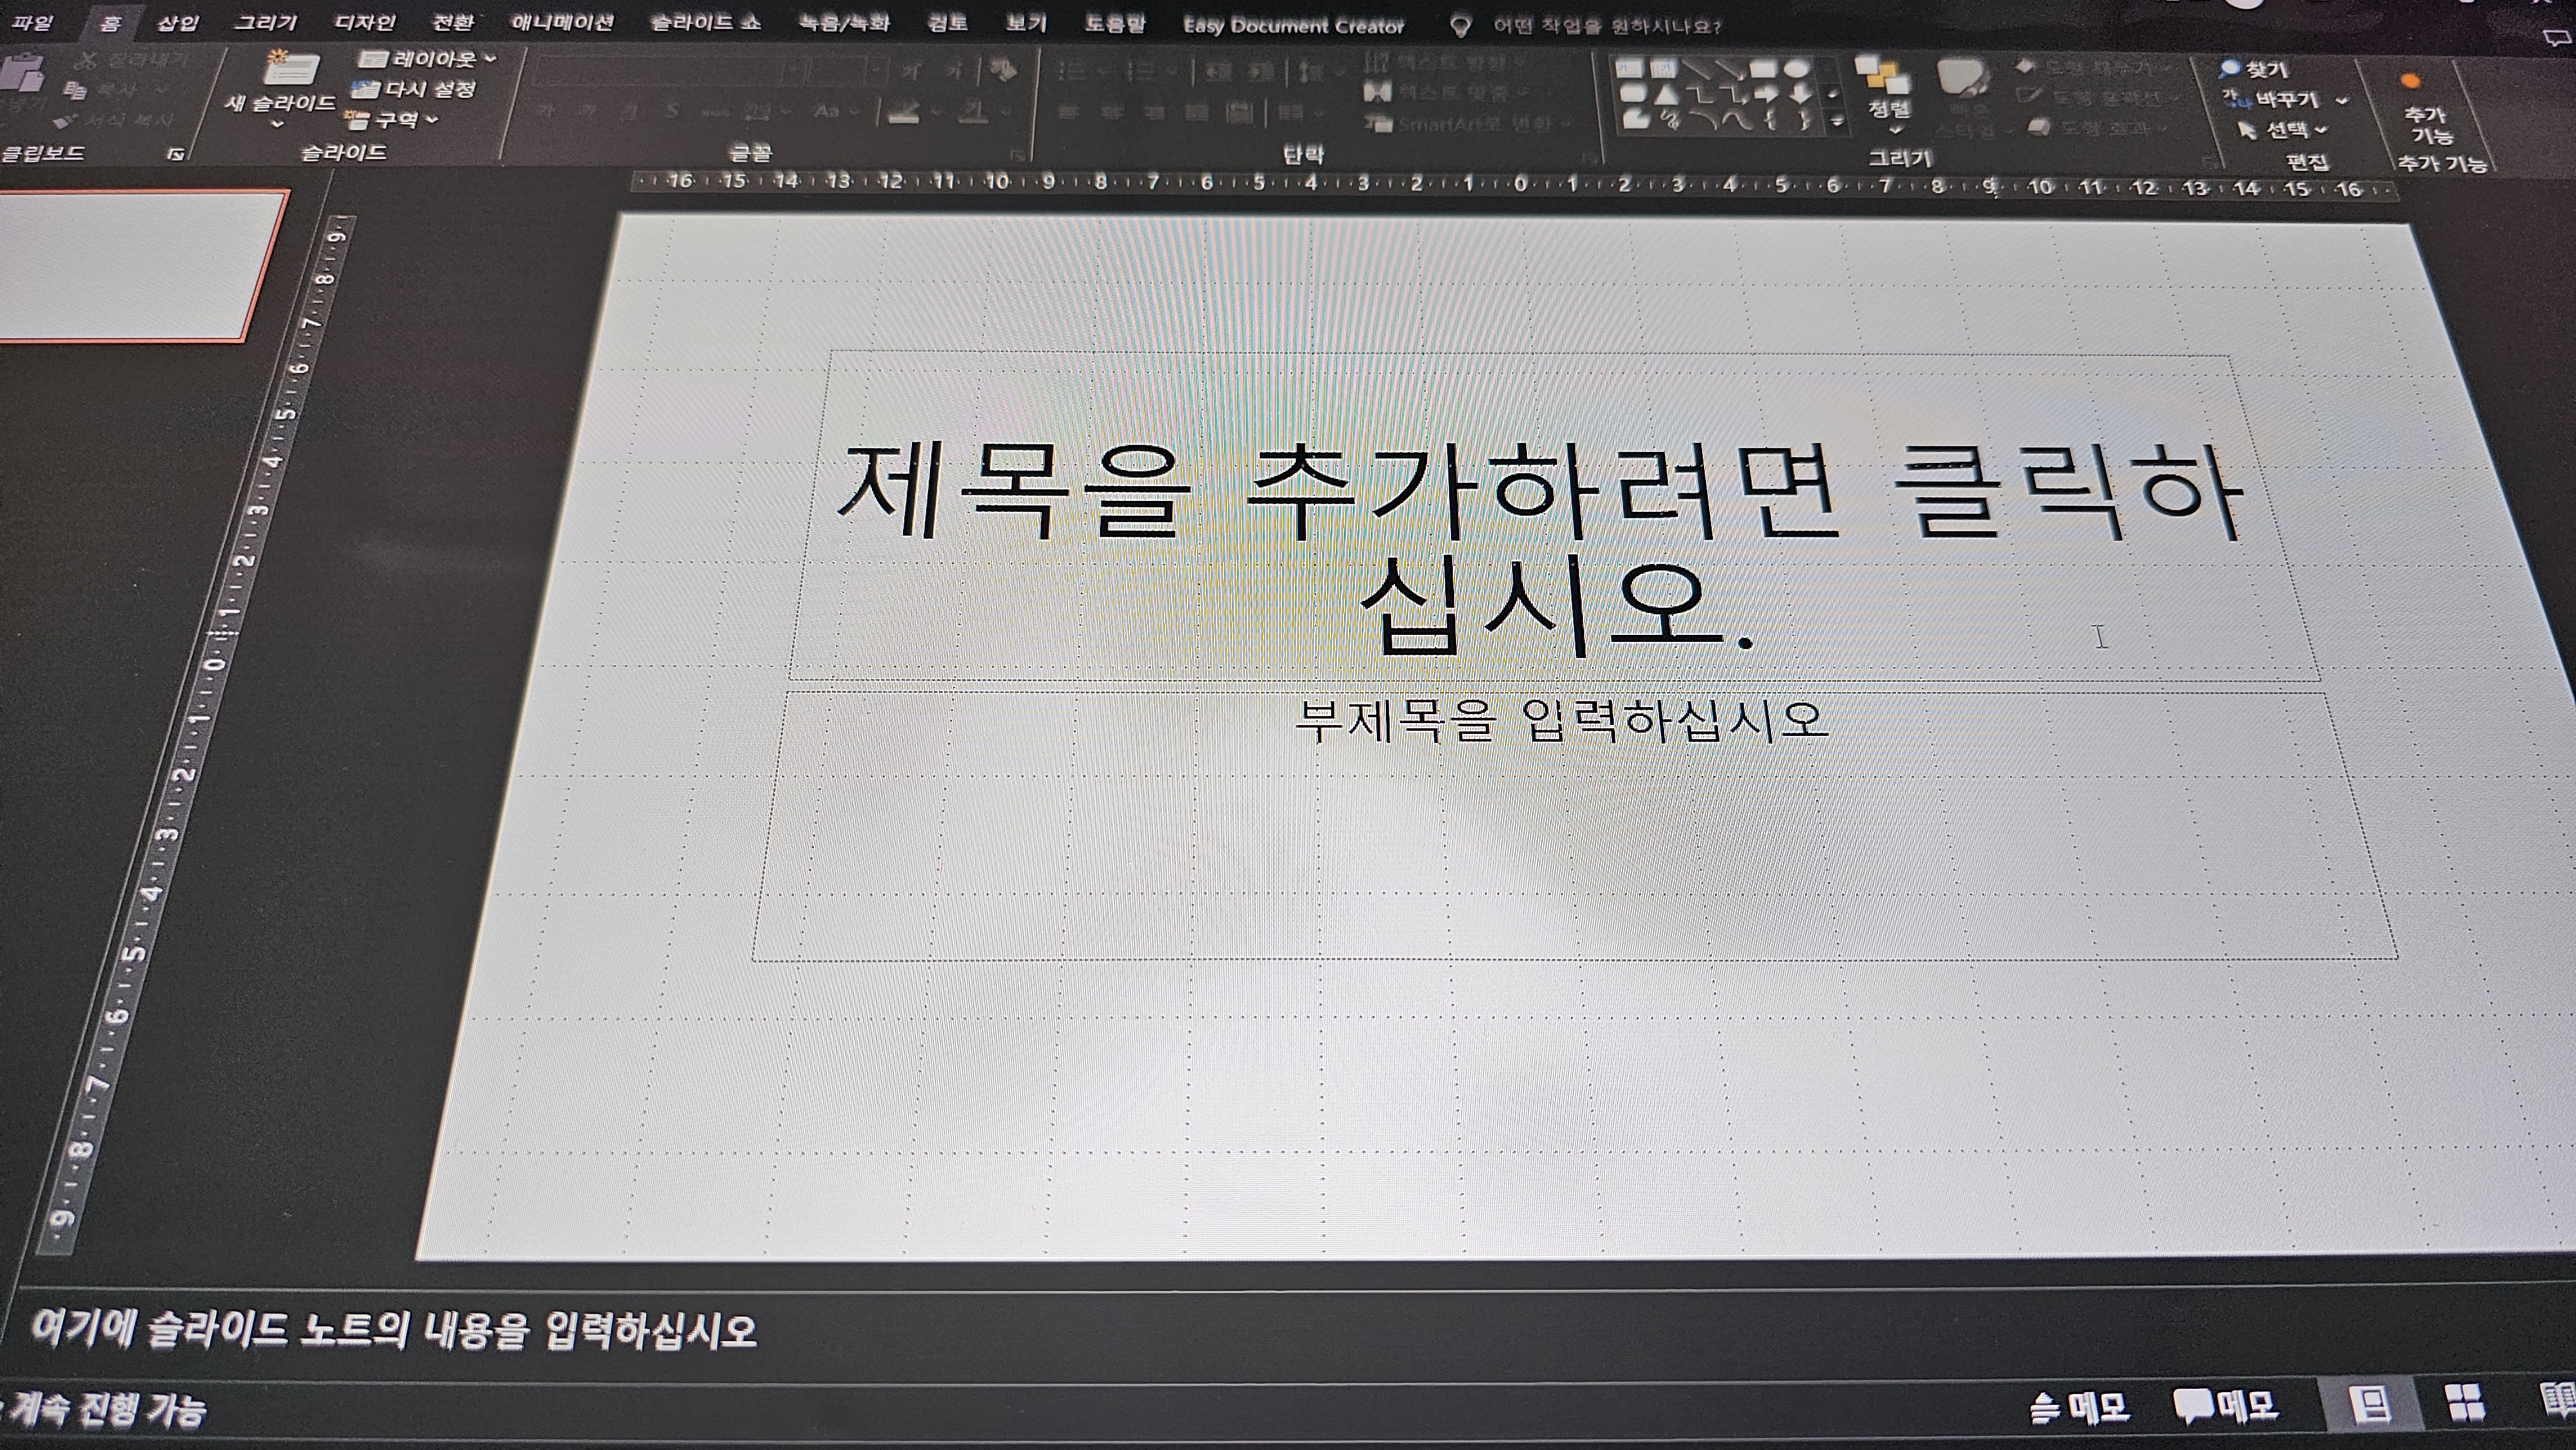Click 다시 설정 (Reset) slide icon

tap(365, 90)
